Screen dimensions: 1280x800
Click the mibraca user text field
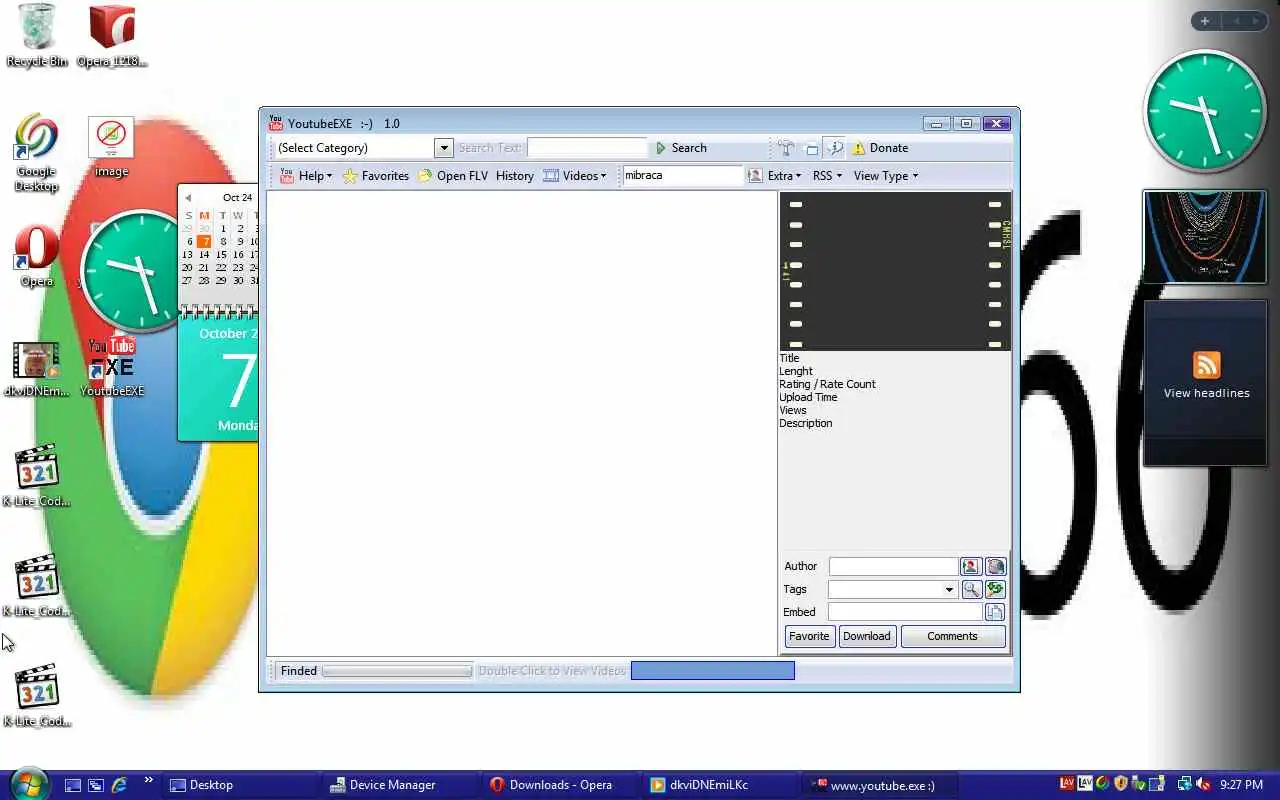(x=683, y=175)
